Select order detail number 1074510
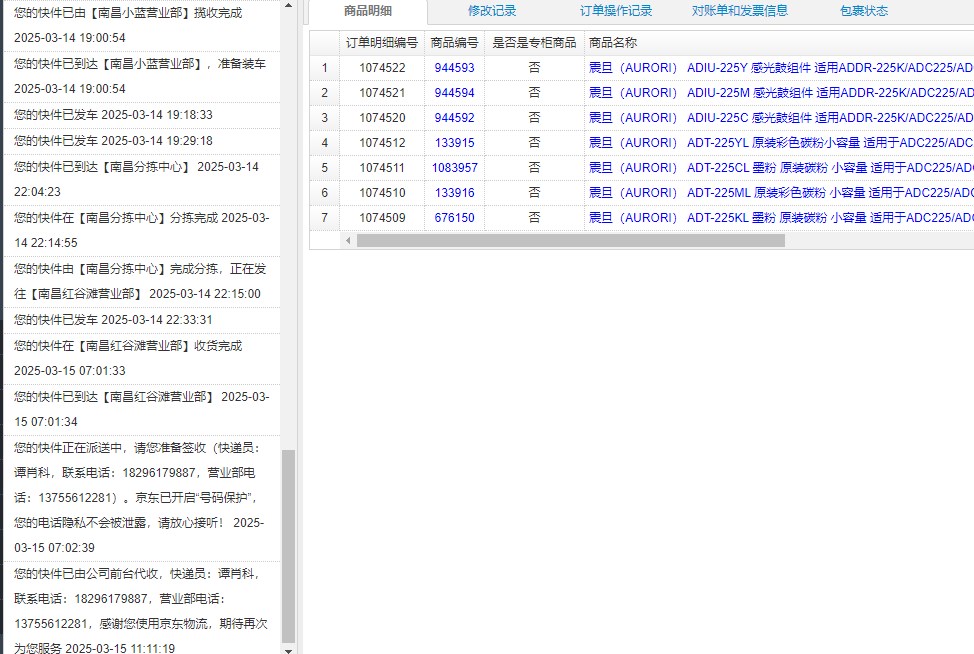The width and height of the screenshot is (974, 654). (382, 193)
